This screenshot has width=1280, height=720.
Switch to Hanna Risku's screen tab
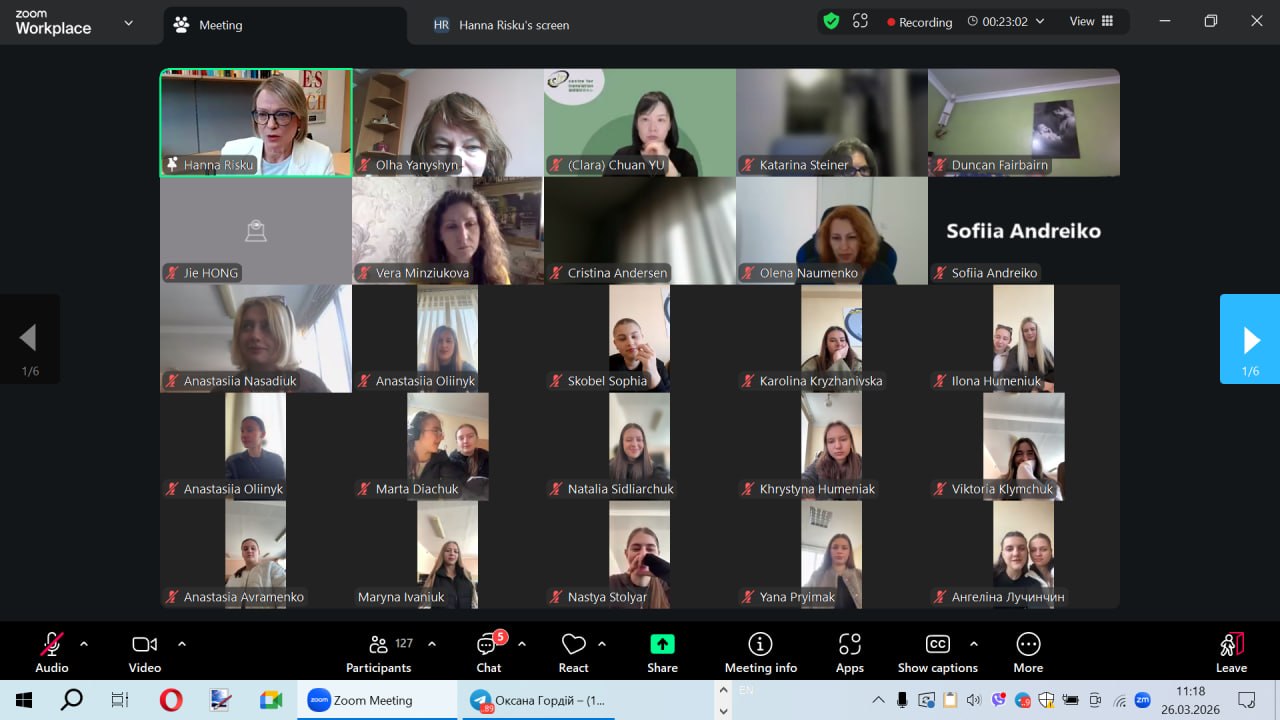(x=502, y=25)
